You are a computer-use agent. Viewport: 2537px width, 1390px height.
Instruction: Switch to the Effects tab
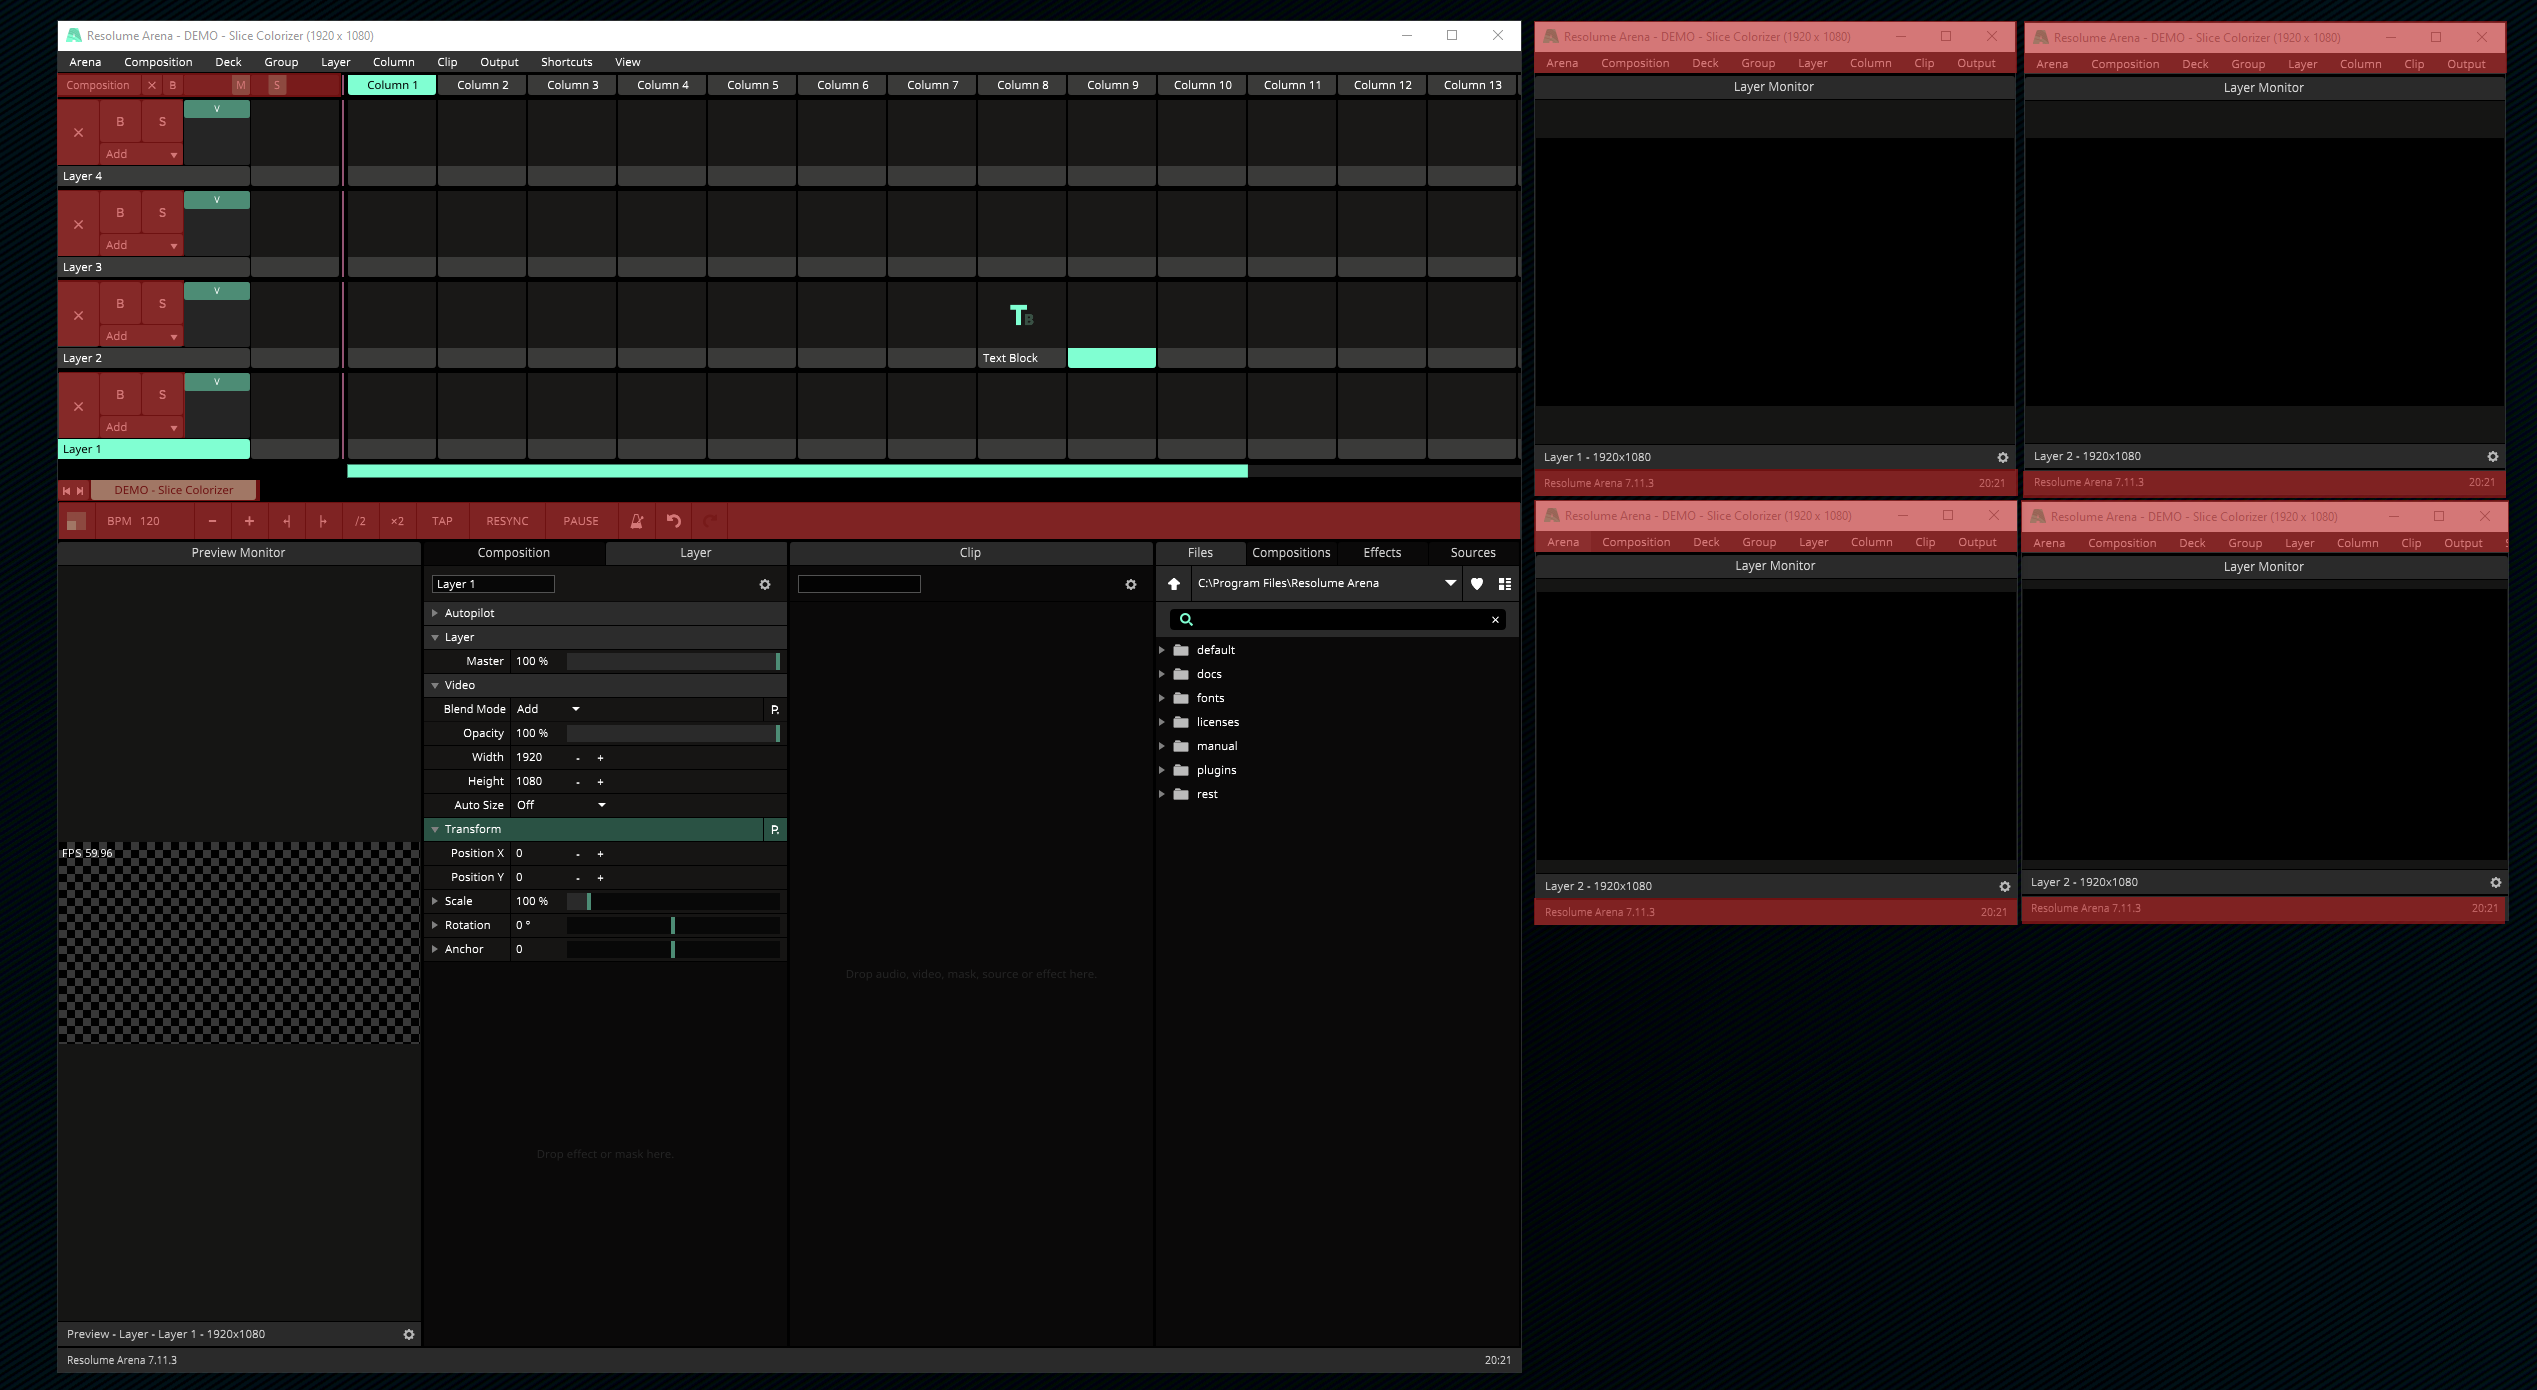[x=1382, y=553]
